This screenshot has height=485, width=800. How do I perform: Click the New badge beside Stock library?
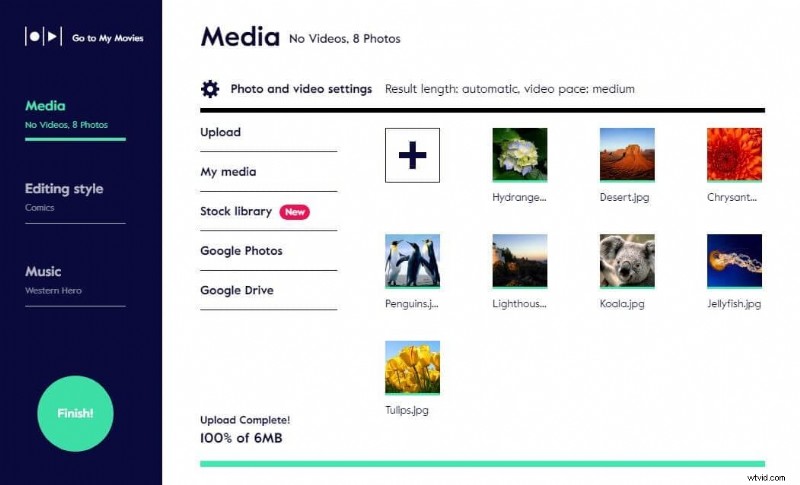(294, 212)
